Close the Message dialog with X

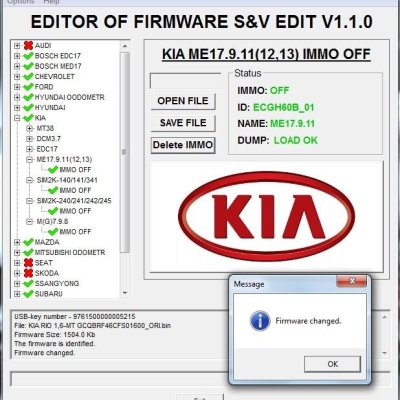pyautogui.click(x=352, y=281)
